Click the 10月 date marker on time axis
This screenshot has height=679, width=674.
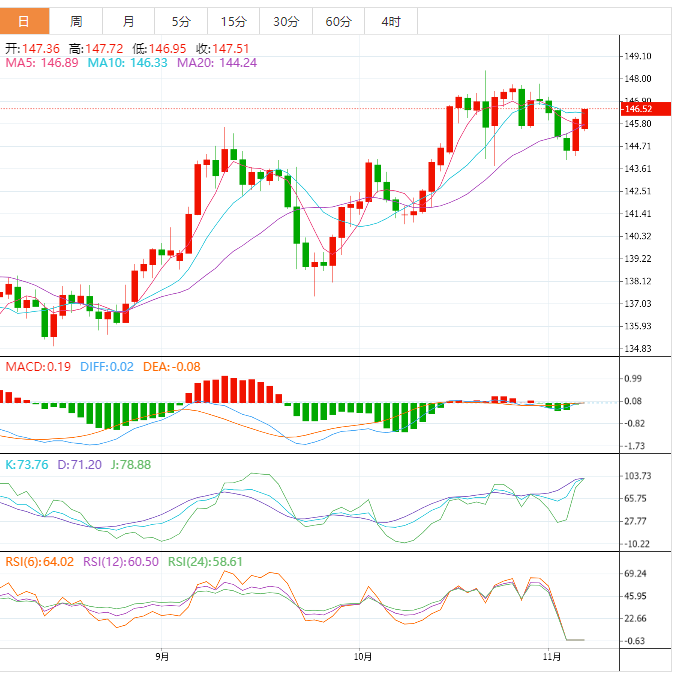[364, 657]
